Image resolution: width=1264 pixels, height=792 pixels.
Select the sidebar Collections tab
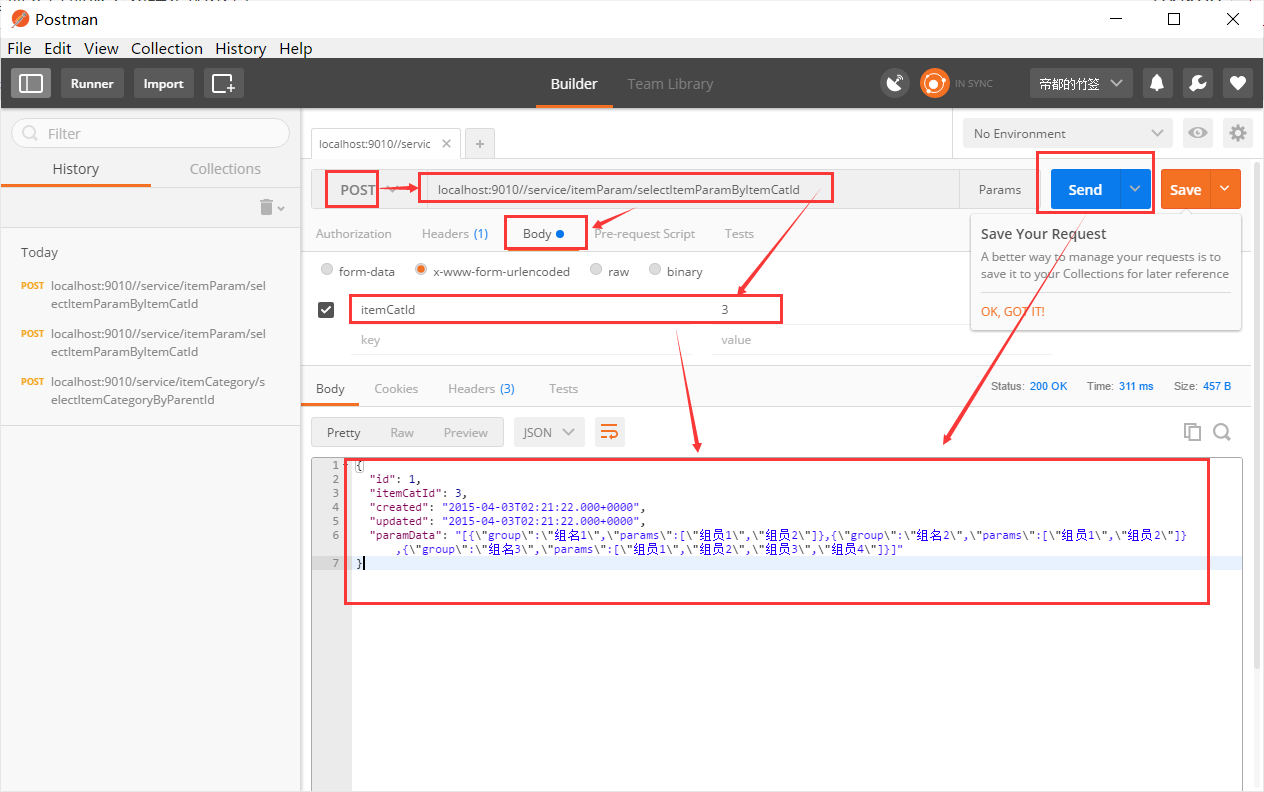(225, 169)
